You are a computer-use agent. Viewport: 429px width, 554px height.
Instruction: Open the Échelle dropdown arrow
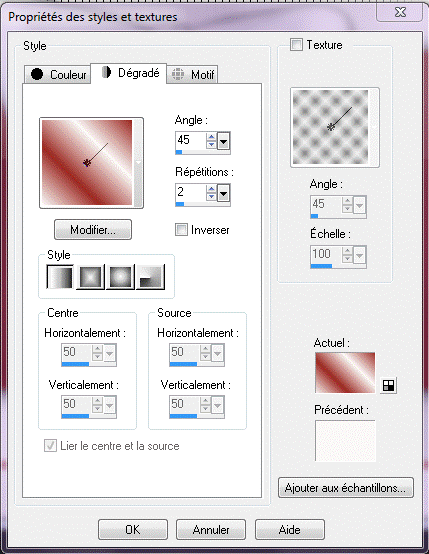coord(359,255)
